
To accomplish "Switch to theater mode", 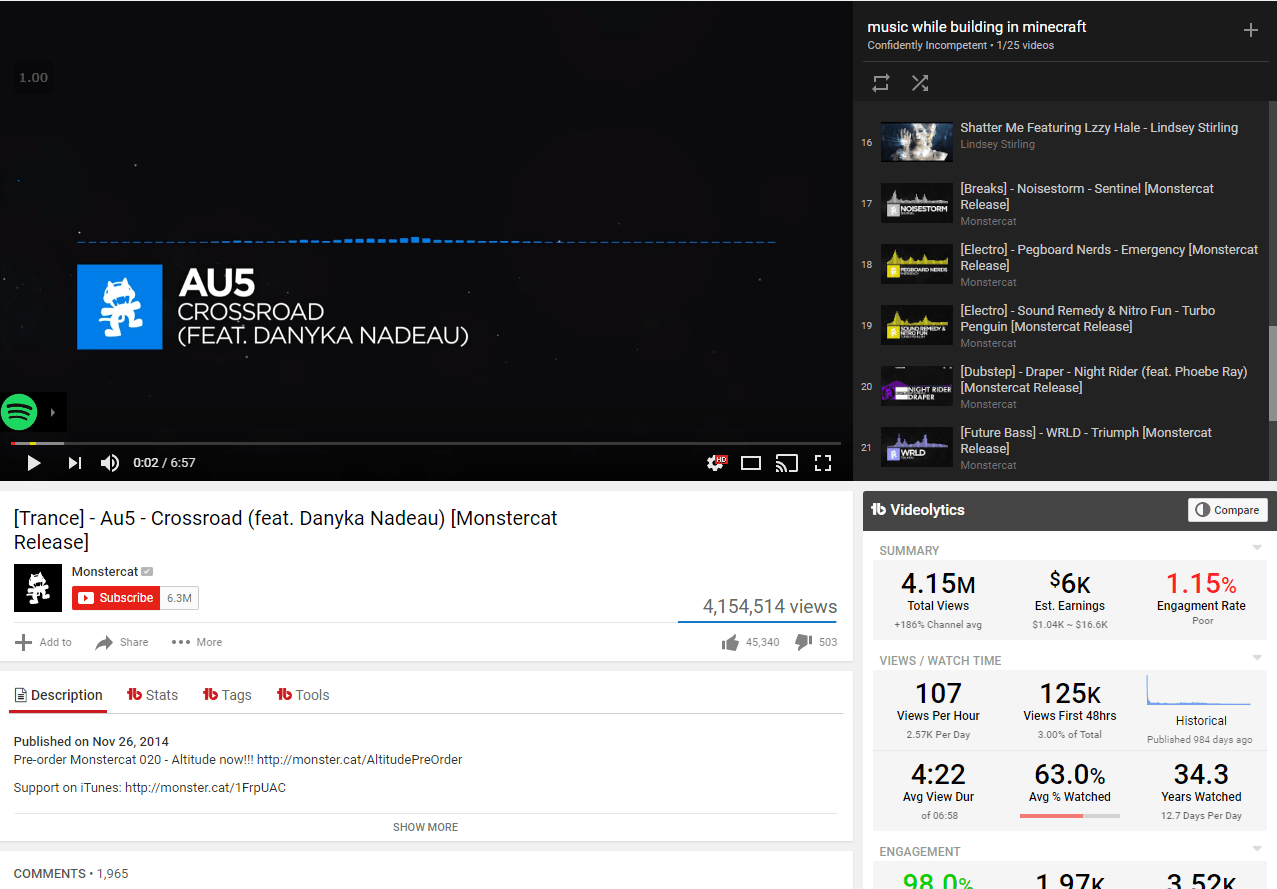I will [x=751, y=463].
